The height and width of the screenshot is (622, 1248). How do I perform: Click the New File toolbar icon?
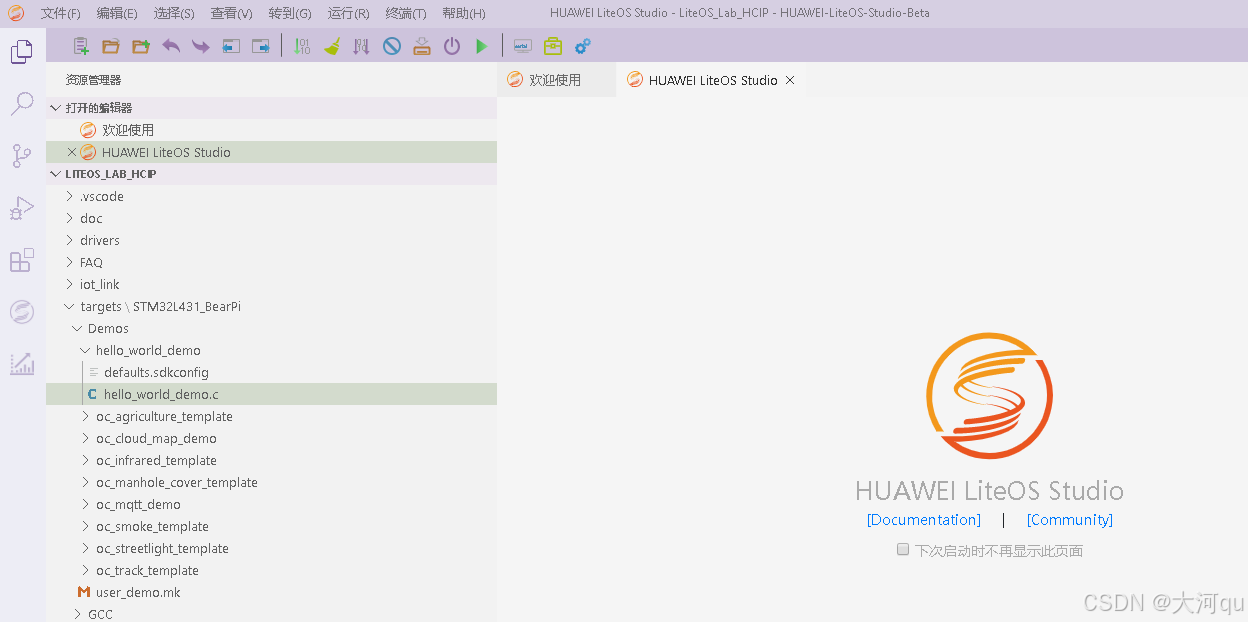click(x=81, y=46)
